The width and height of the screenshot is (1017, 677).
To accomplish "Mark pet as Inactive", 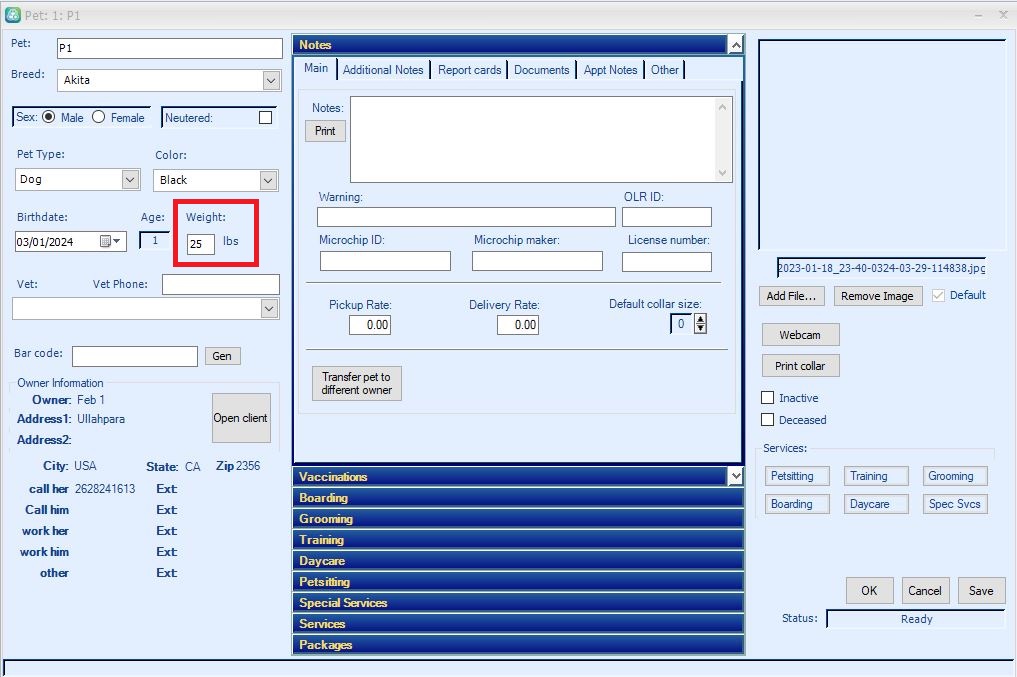I will click(x=768, y=398).
